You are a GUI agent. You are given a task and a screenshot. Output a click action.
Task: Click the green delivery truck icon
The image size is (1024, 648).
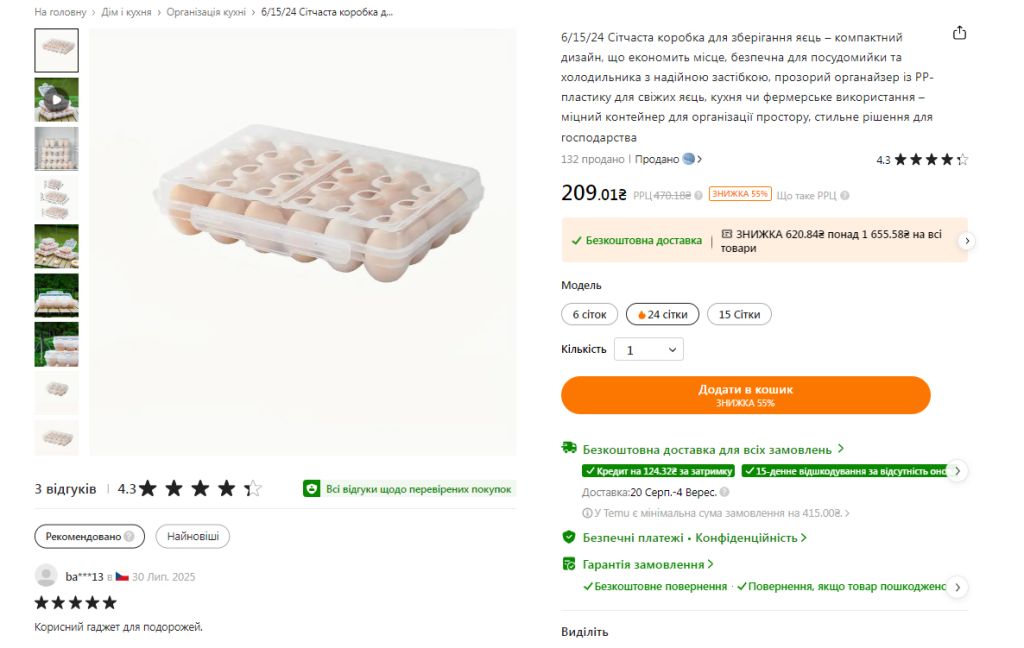pyautogui.click(x=569, y=448)
